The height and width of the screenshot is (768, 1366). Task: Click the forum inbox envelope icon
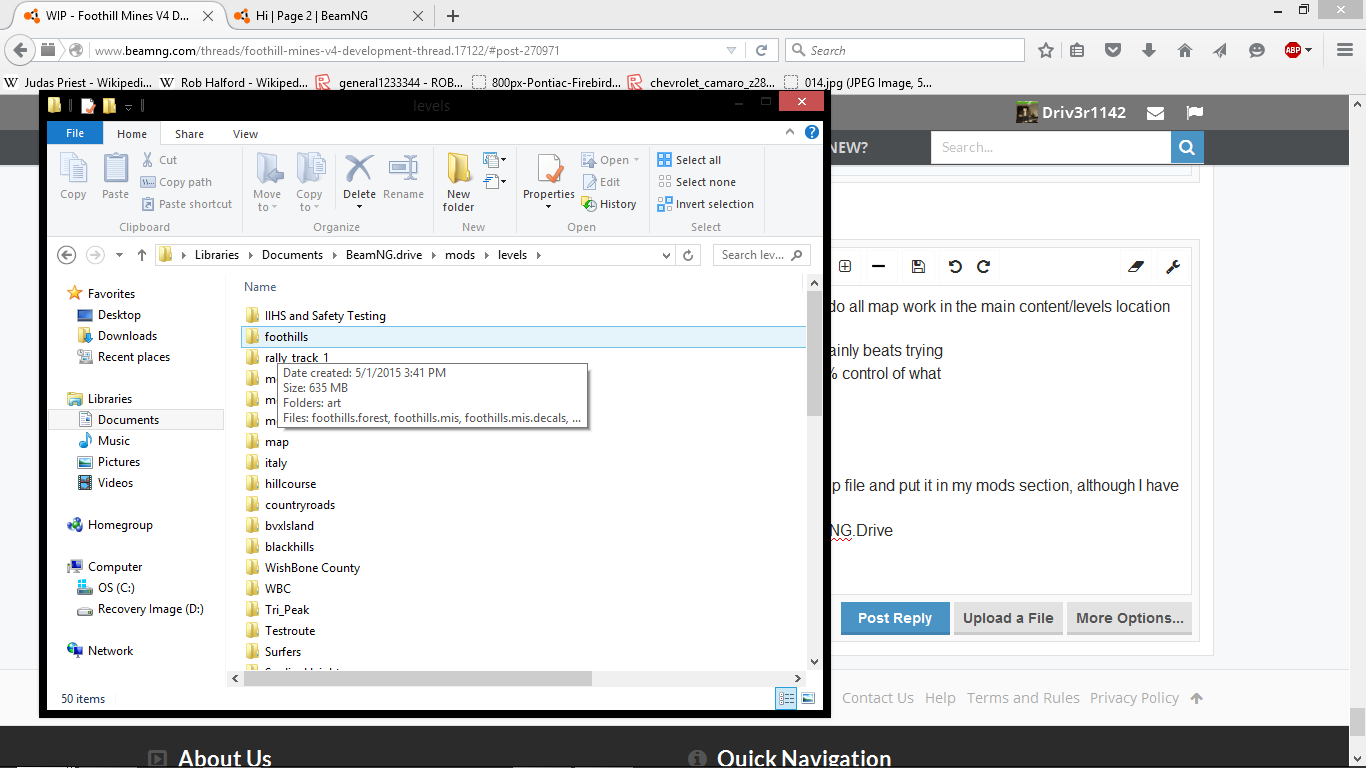click(1155, 113)
